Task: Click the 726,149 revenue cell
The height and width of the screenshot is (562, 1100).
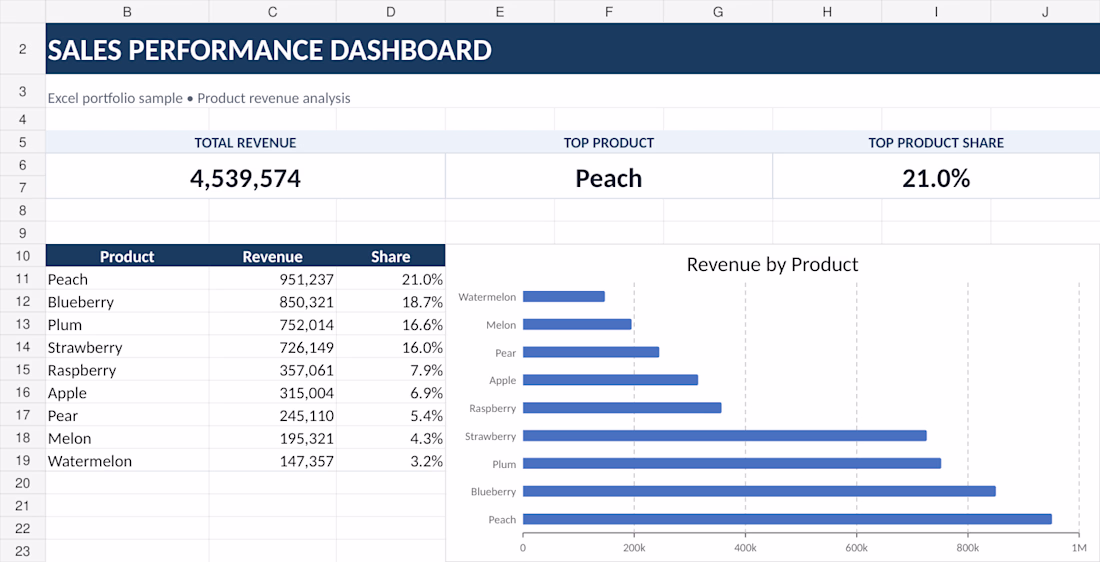Action: click(x=272, y=347)
